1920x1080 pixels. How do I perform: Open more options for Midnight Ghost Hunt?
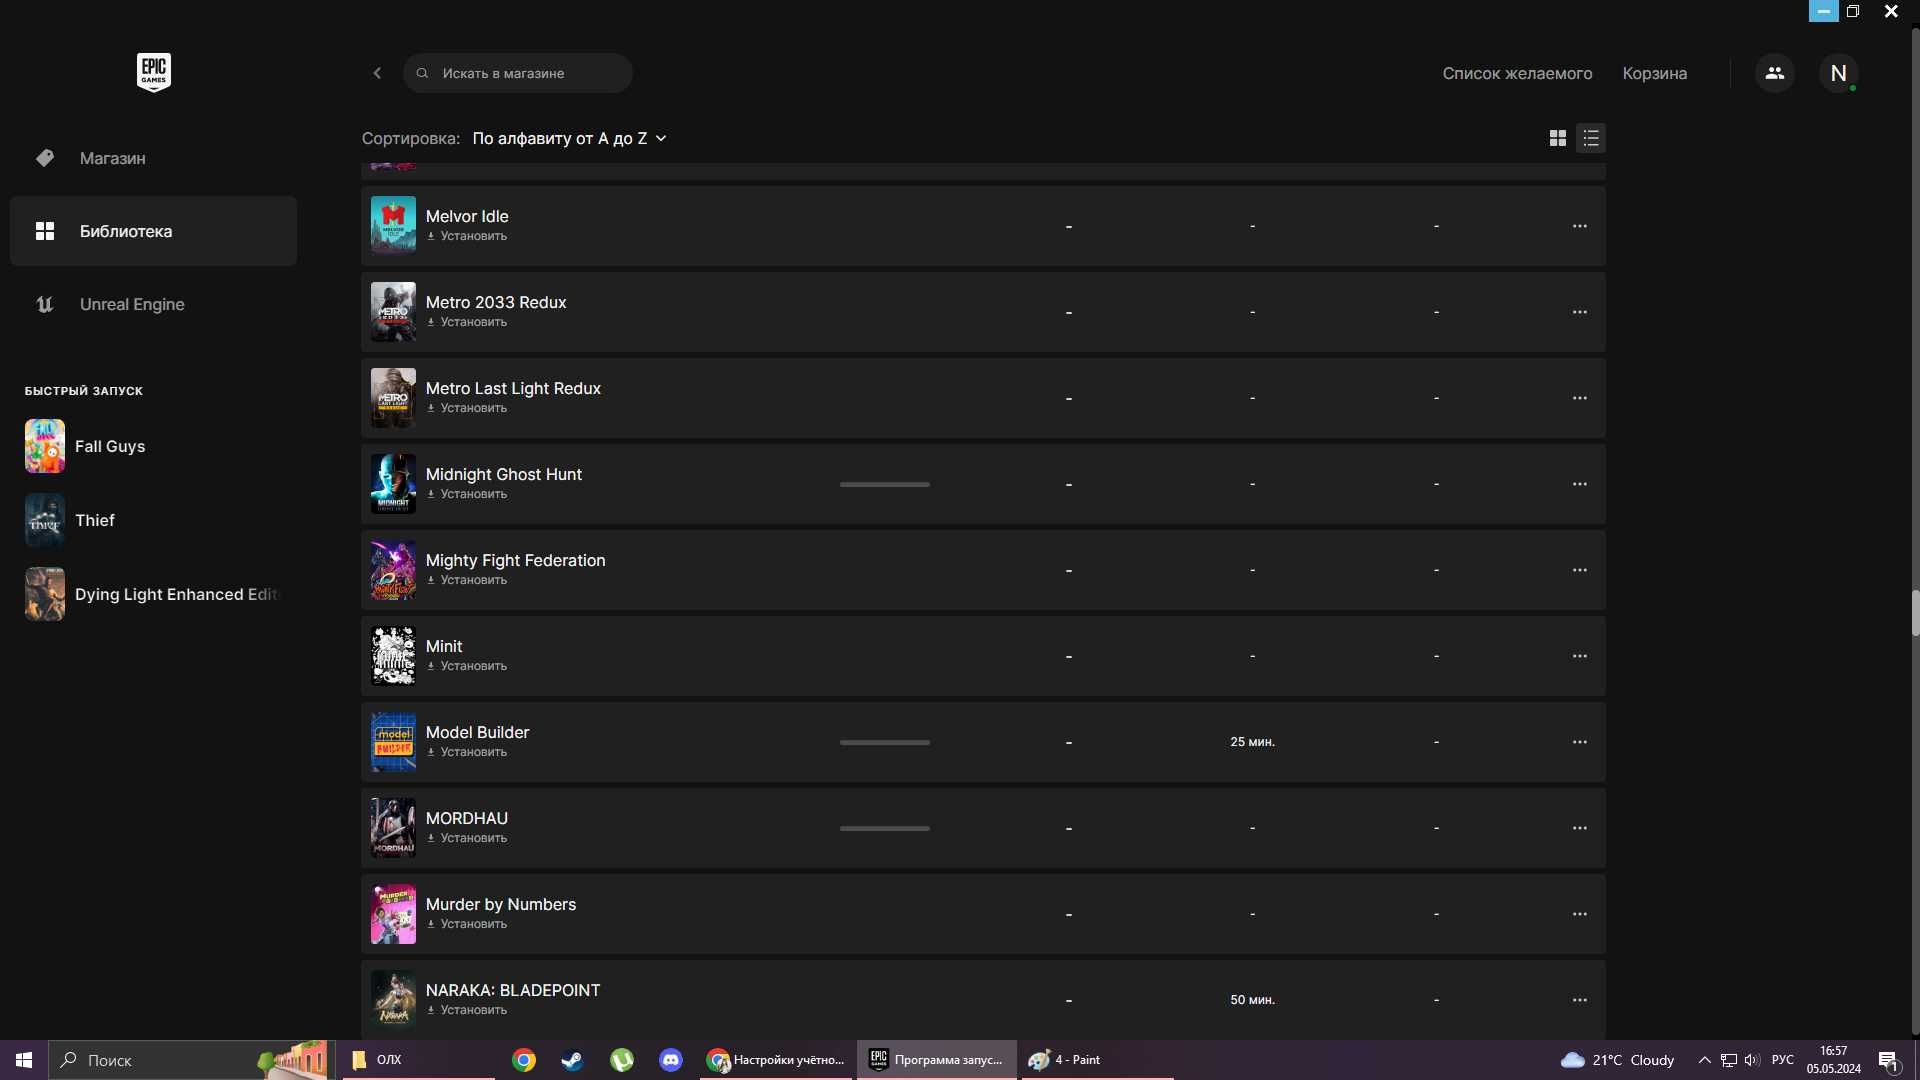coord(1579,484)
